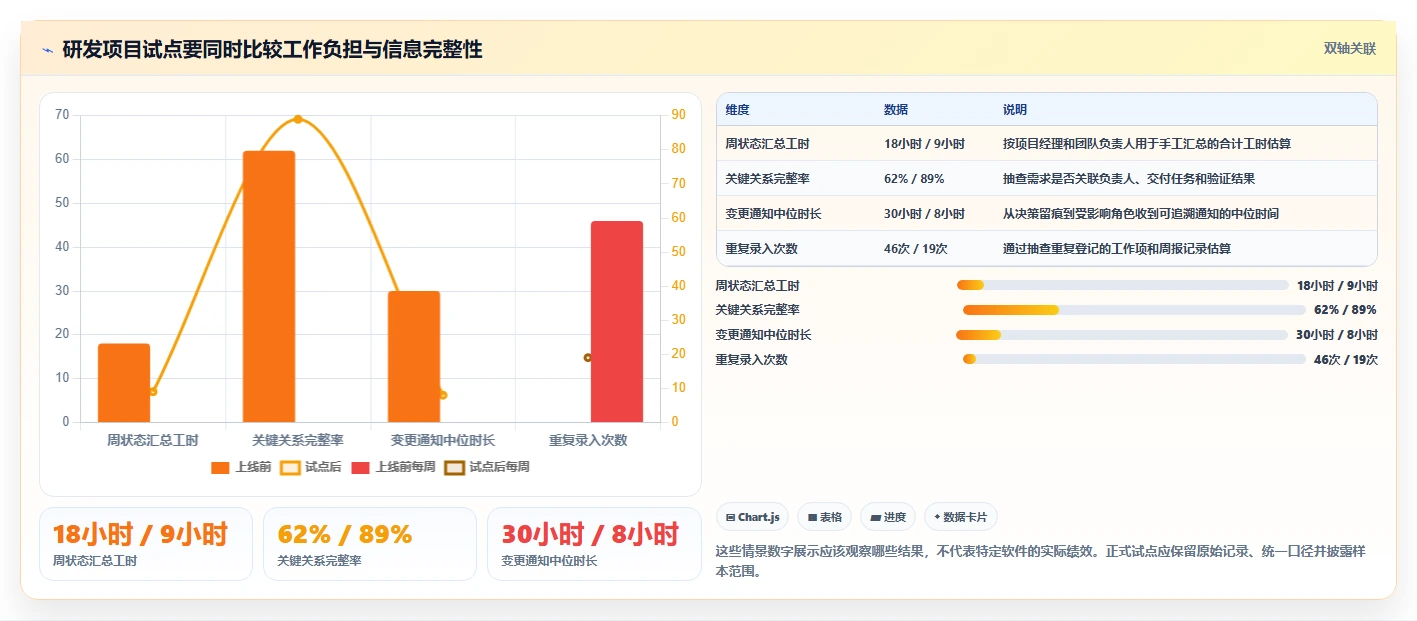
Task: Click the 关键关系完整率 progress bar
Action: [1134, 310]
